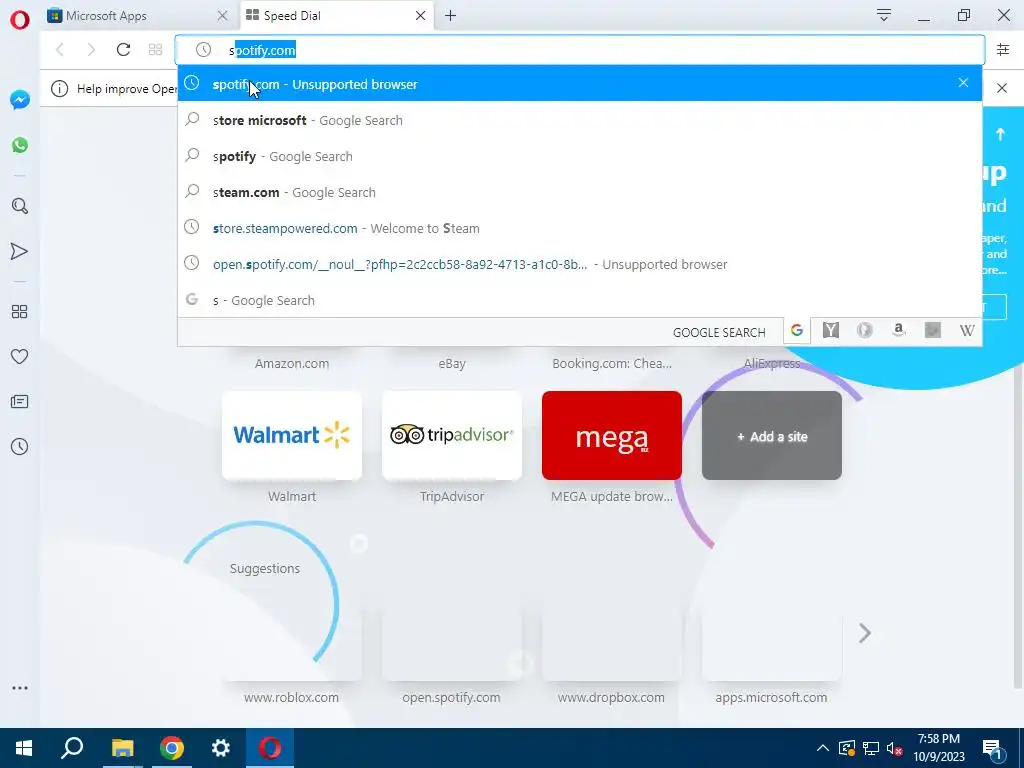Select the search engine icon left of Wikipedia

933,330
